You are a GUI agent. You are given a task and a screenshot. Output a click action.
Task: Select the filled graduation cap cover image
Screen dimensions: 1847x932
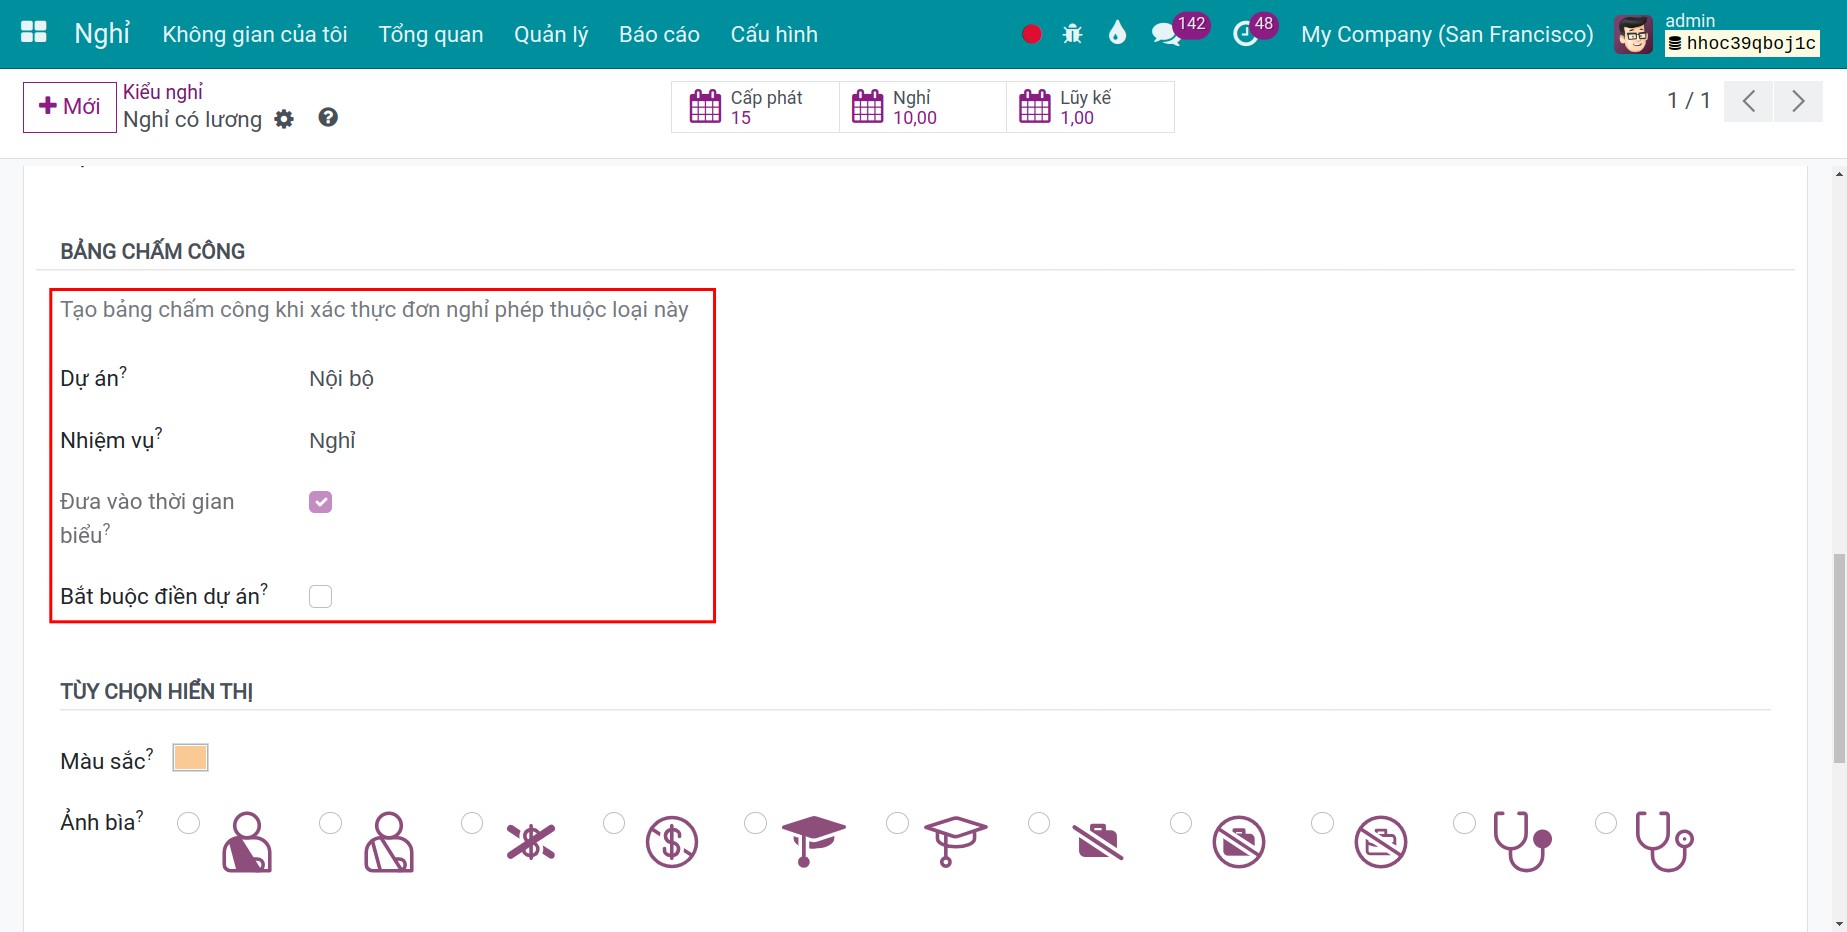(813, 840)
